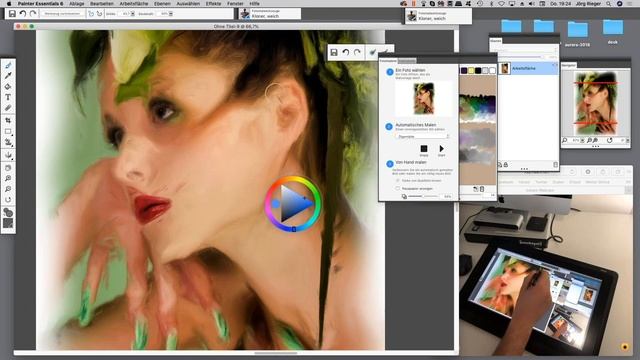The width and height of the screenshot is (640, 360).
Task: Open the Painter Essentials 6 app menu
Action: pos(40,3)
